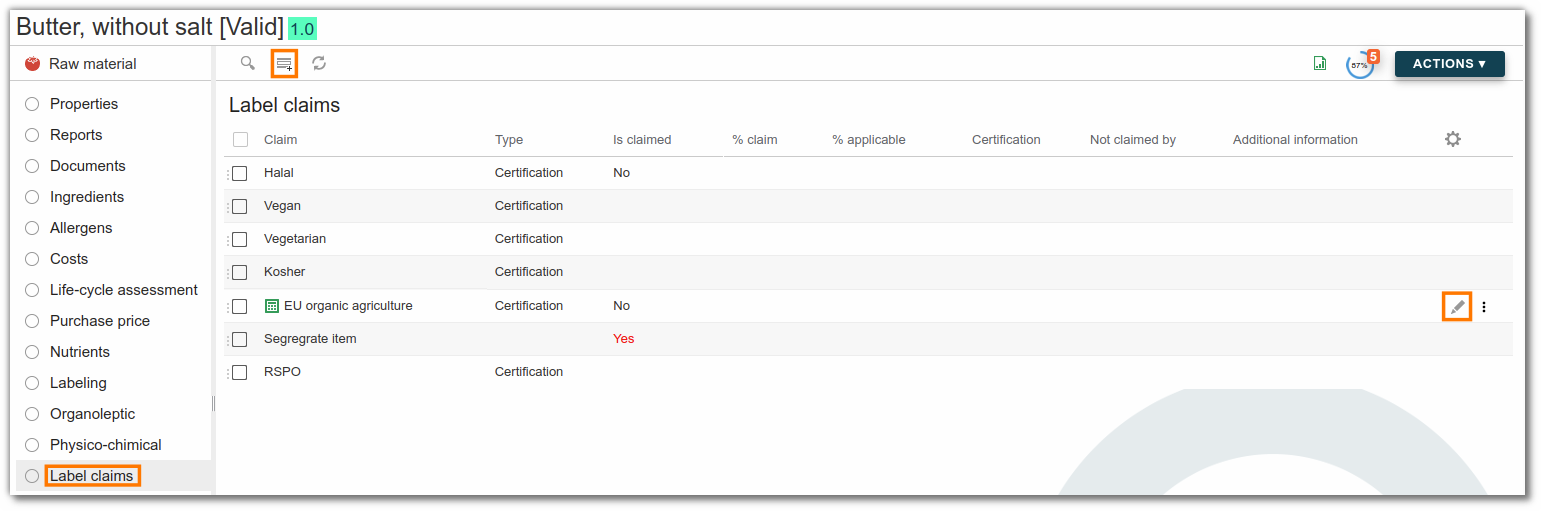Viewport: 1541px width, 511px height.
Task: Check the Kosher row checkbox
Action: click(239, 272)
